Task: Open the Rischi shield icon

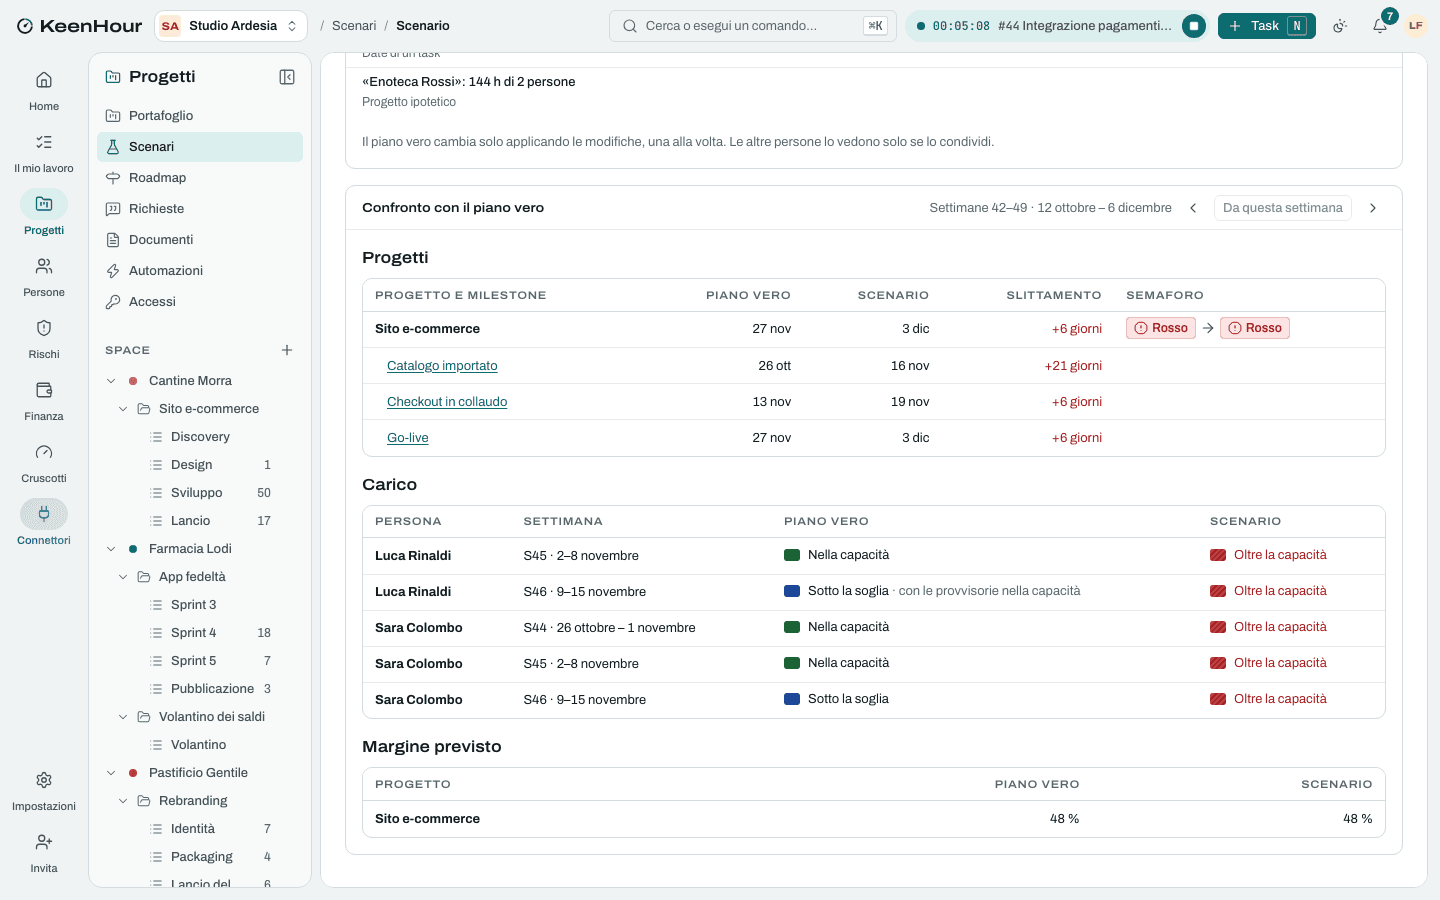Action: 44,328
